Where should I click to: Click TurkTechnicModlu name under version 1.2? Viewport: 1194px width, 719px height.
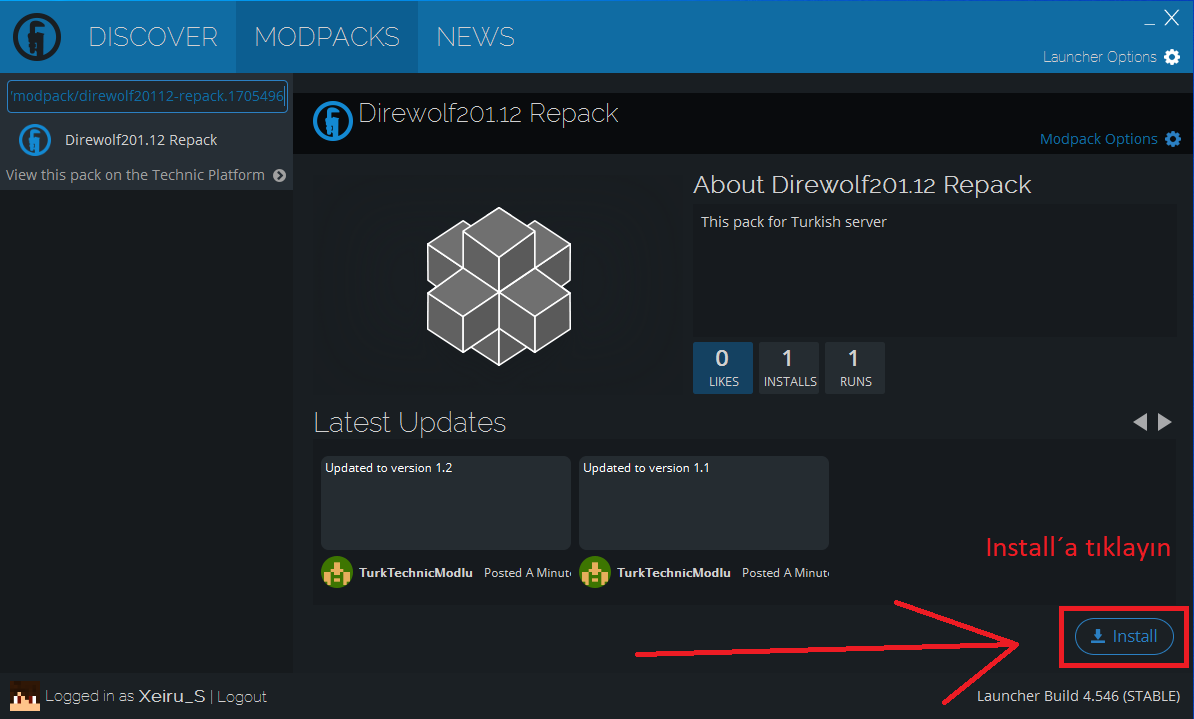tap(416, 573)
